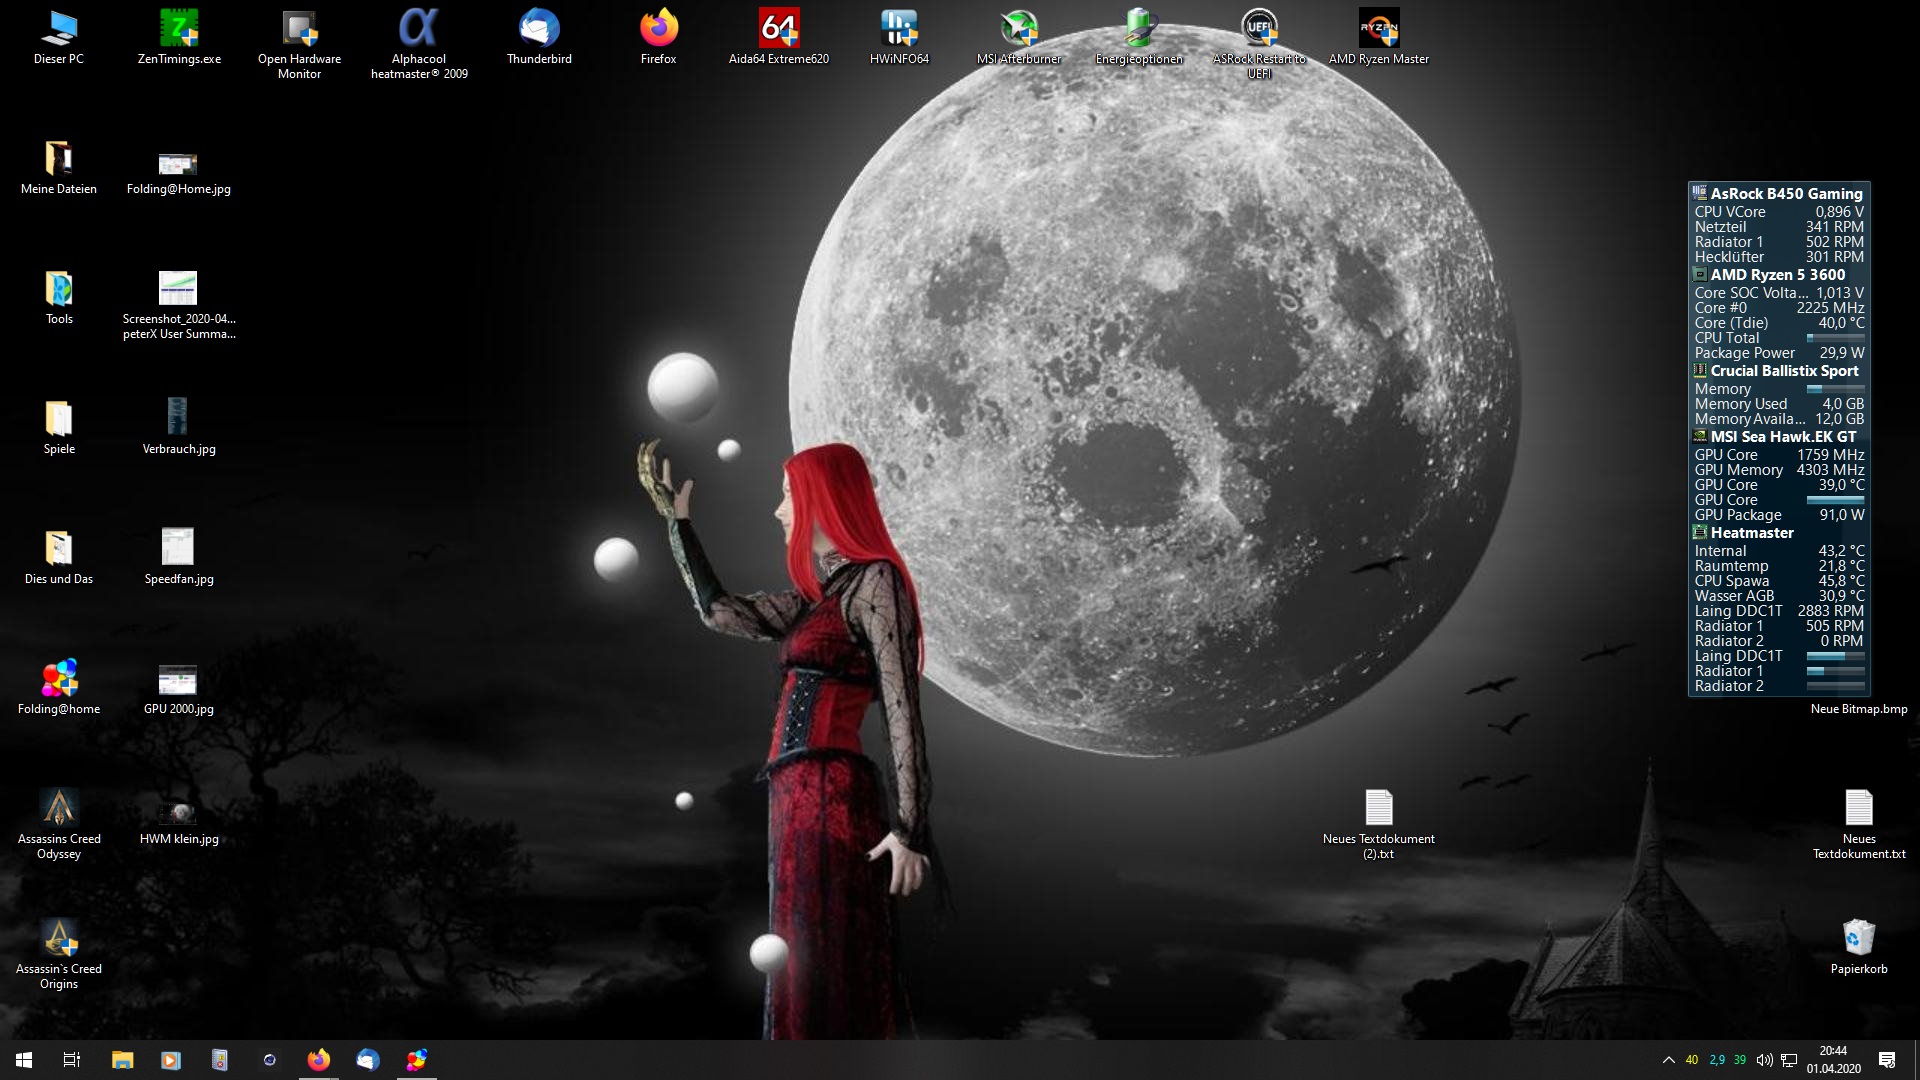The height and width of the screenshot is (1080, 1920).
Task: Select the Alphacool heatmaster 2009 icon
Action: tap(419, 30)
